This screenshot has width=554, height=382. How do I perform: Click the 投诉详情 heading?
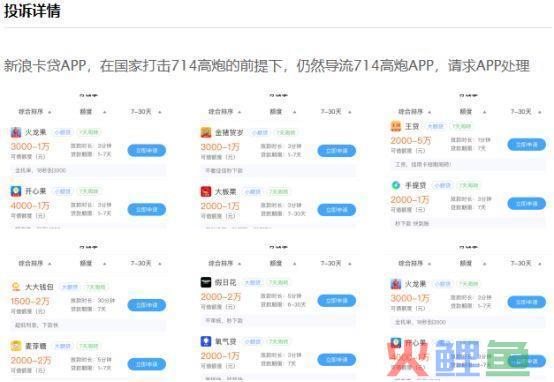(32, 11)
